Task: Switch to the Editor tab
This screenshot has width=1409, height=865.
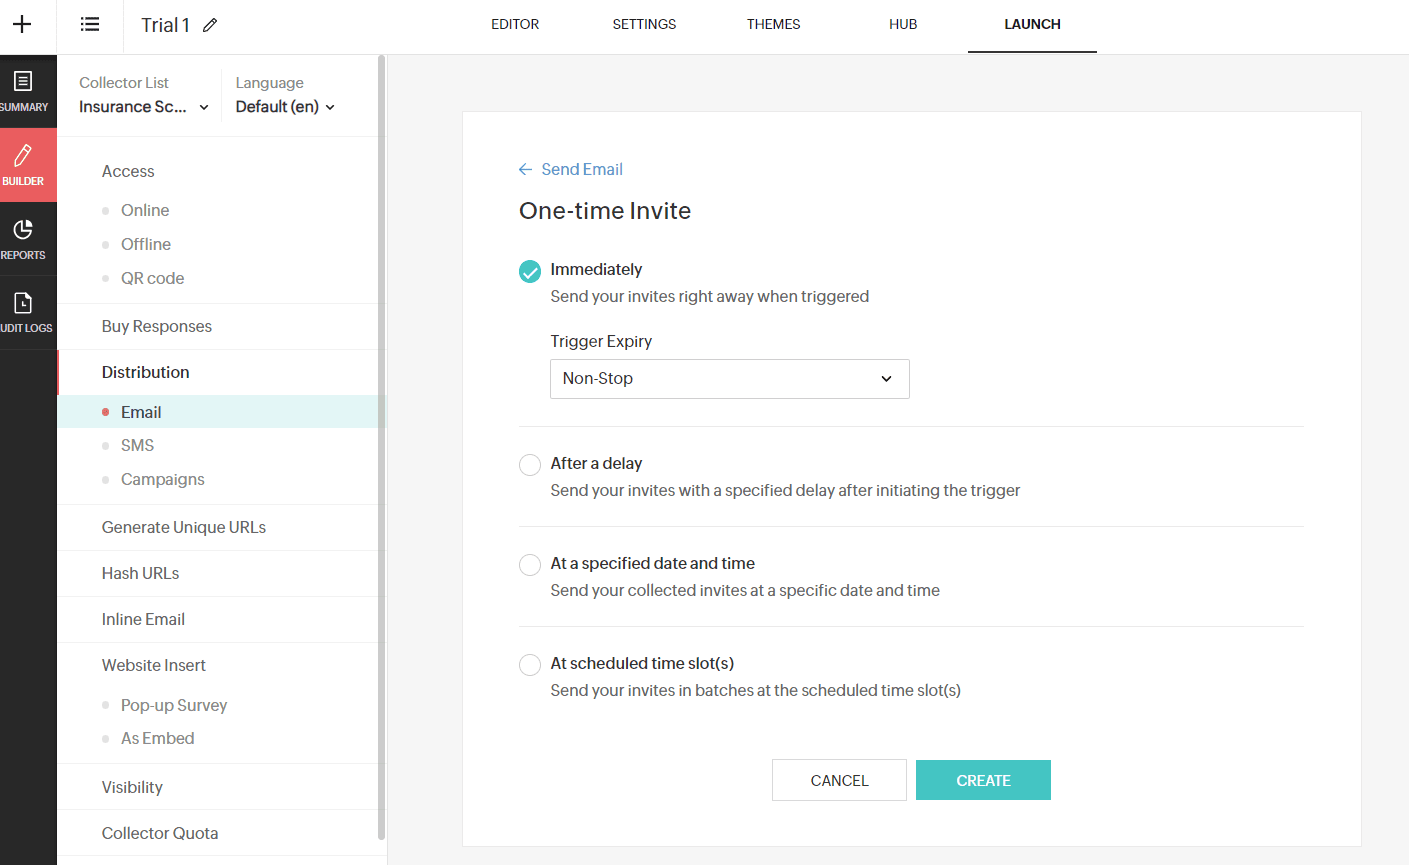Action: click(x=515, y=24)
